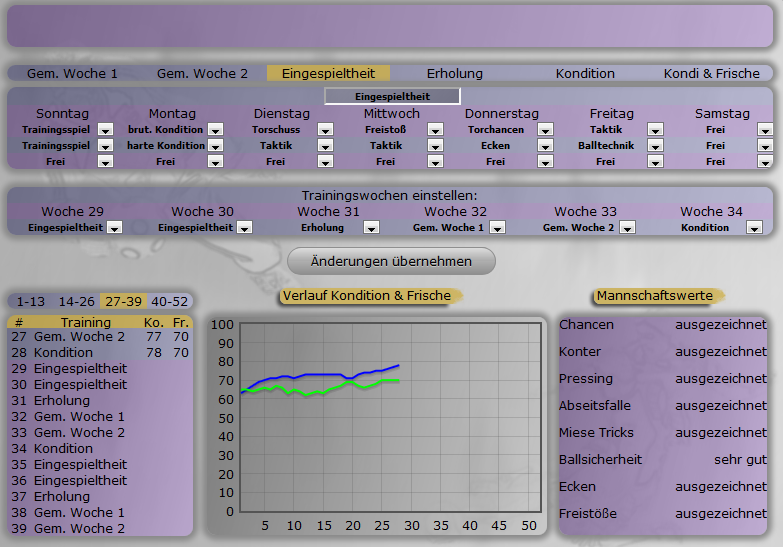Image resolution: width=783 pixels, height=547 pixels.
Task: Select week 14-26 range
Action: pos(76,301)
